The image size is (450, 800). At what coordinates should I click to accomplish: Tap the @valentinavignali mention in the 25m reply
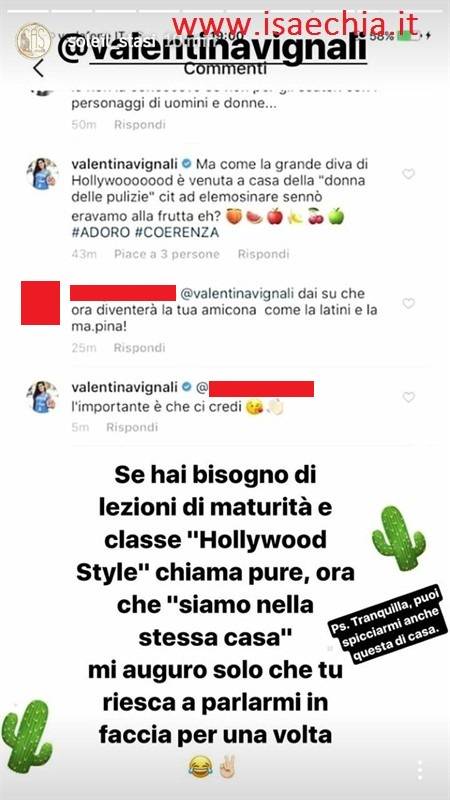point(236,294)
